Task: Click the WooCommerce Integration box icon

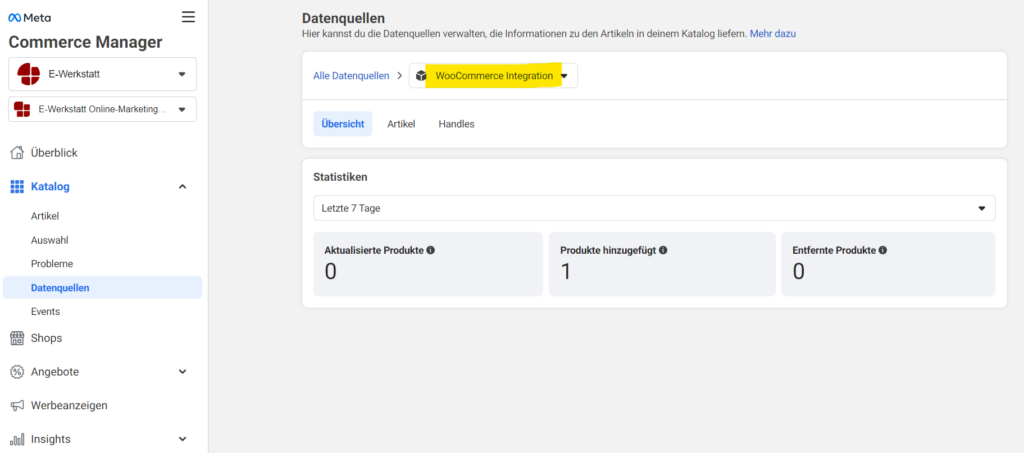Action: tap(421, 76)
